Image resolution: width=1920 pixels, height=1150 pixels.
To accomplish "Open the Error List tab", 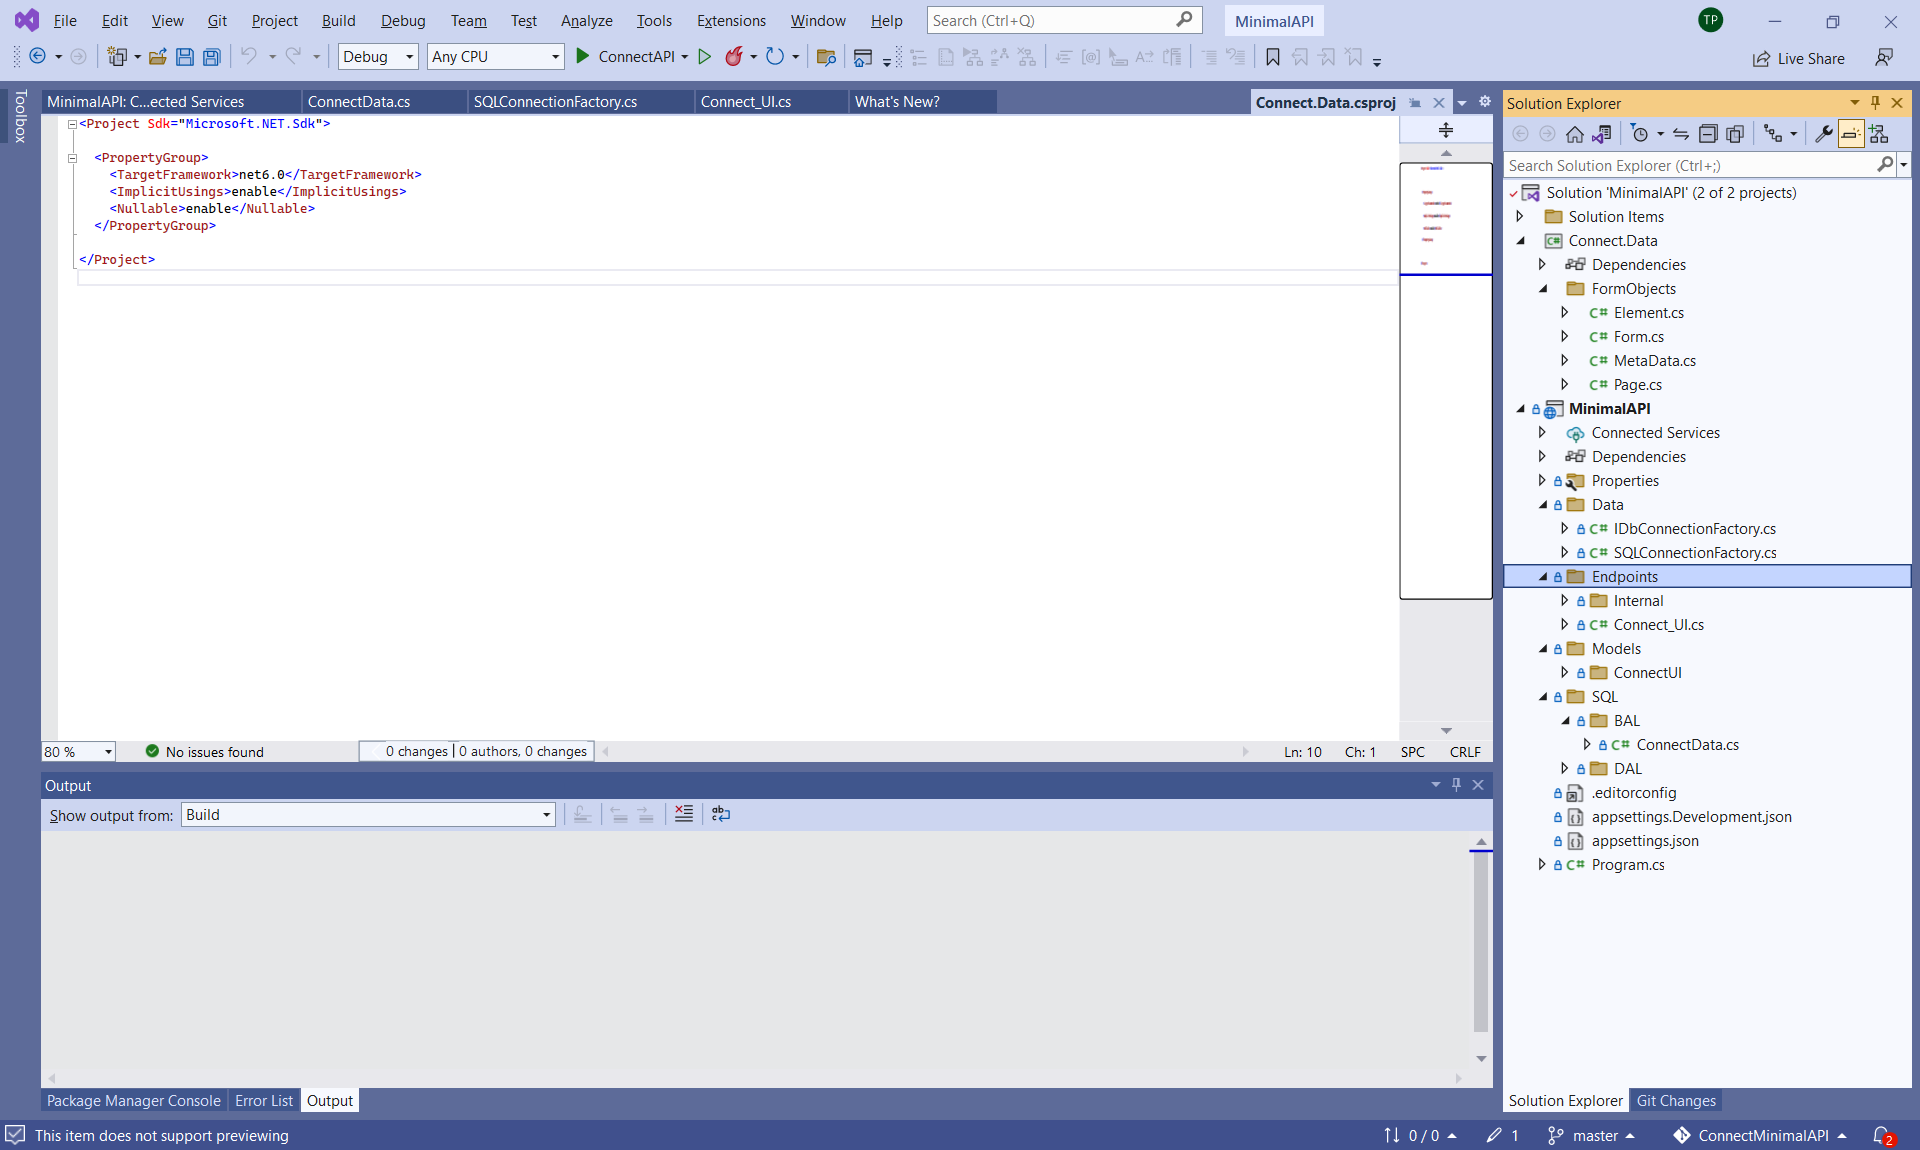I will (x=264, y=1101).
